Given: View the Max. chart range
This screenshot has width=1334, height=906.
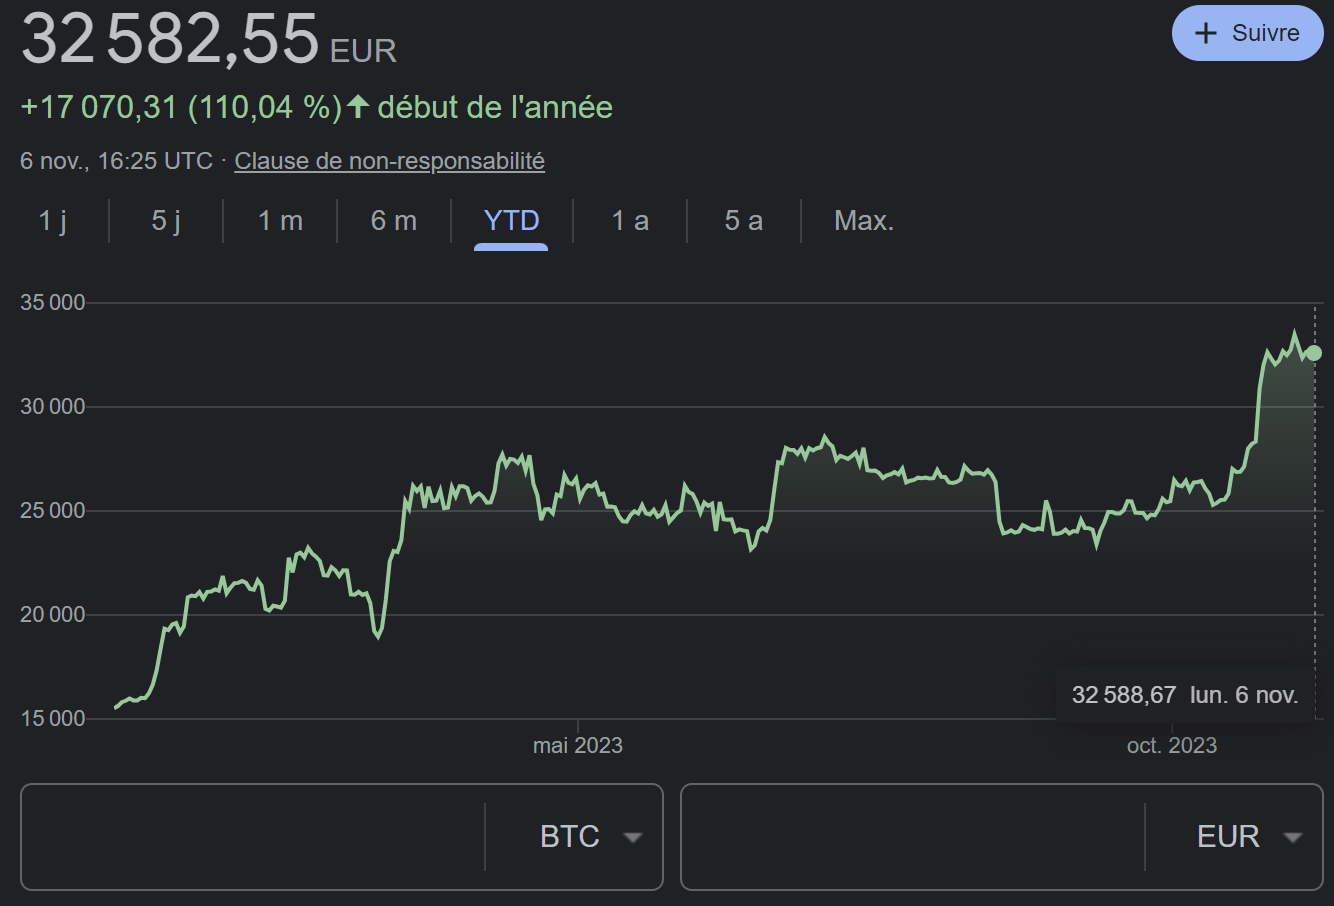Looking at the screenshot, I should click(x=864, y=221).
